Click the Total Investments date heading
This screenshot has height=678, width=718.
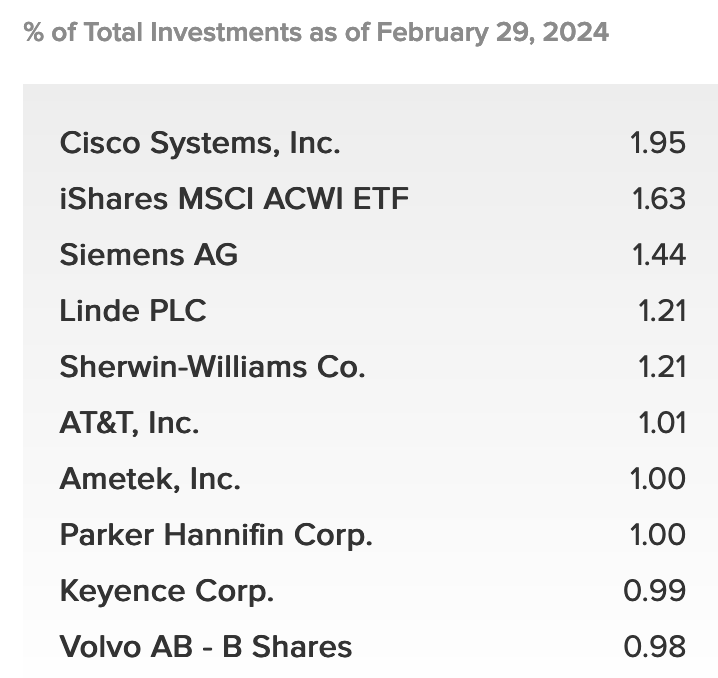pyautogui.click(x=316, y=33)
